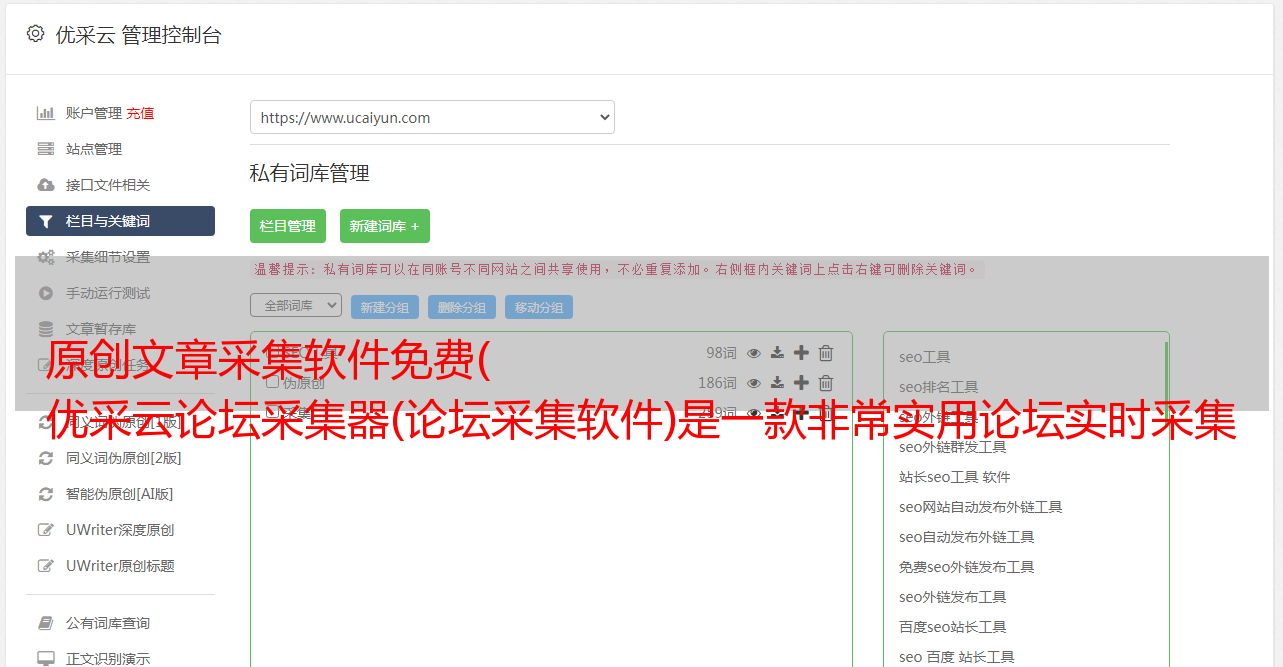Click the cloud upload icon for 接口文件相关

[x=45, y=185]
